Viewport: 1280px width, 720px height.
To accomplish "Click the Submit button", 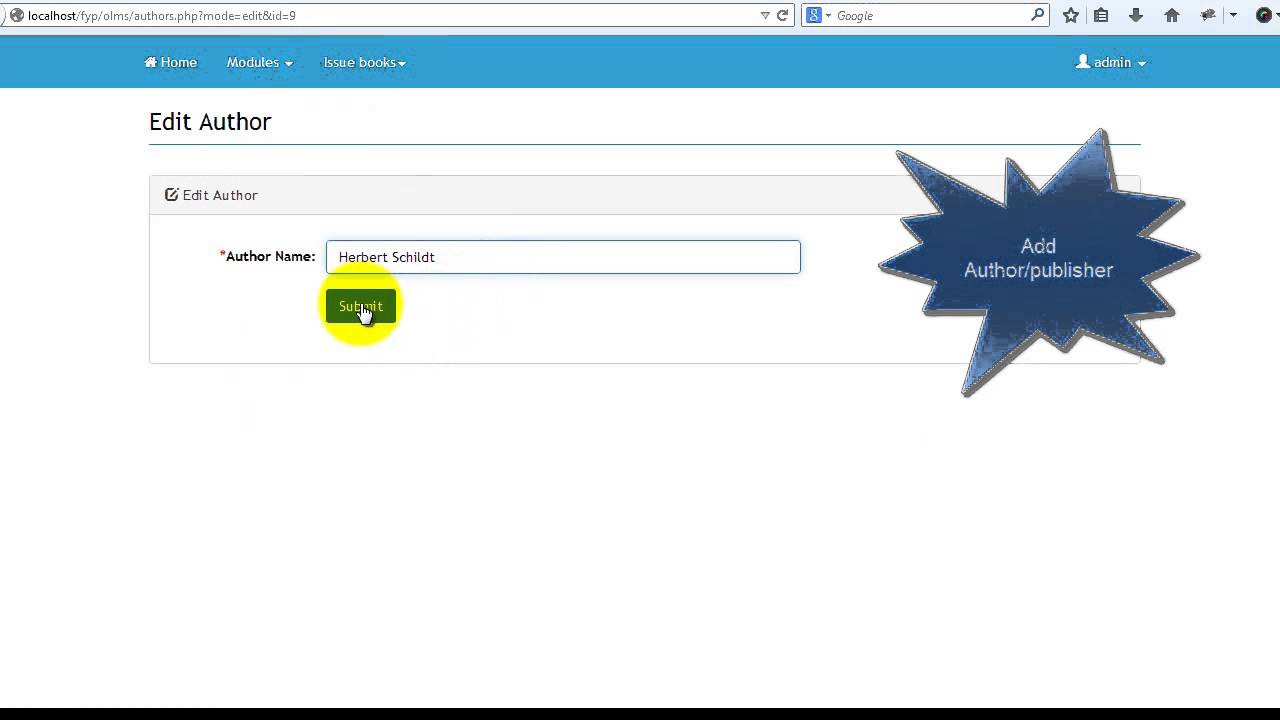I will 360,306.
